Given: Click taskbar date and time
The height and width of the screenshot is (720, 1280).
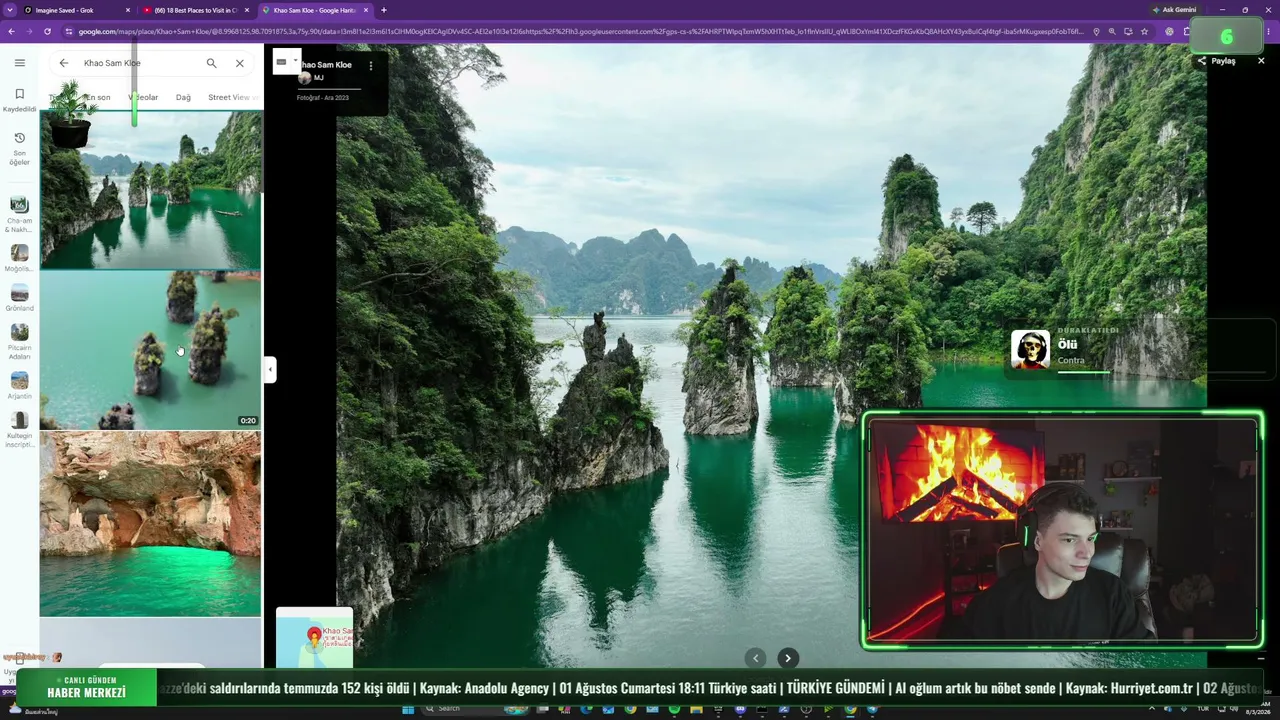Looking at the screenshot, I should 1256,709.
